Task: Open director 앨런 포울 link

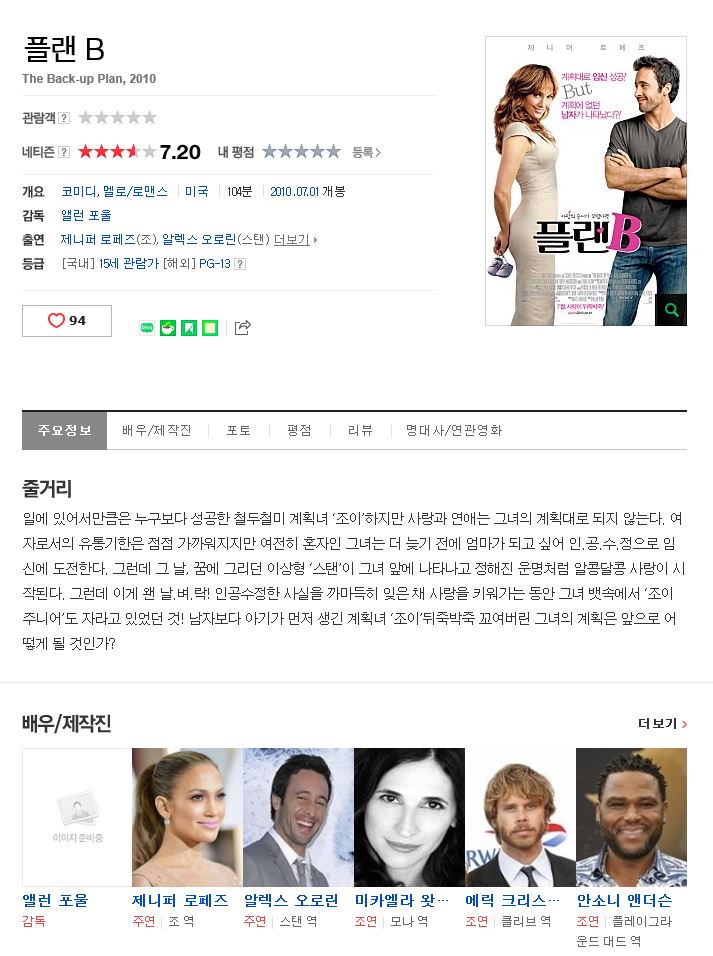Action: pos(86,215)
